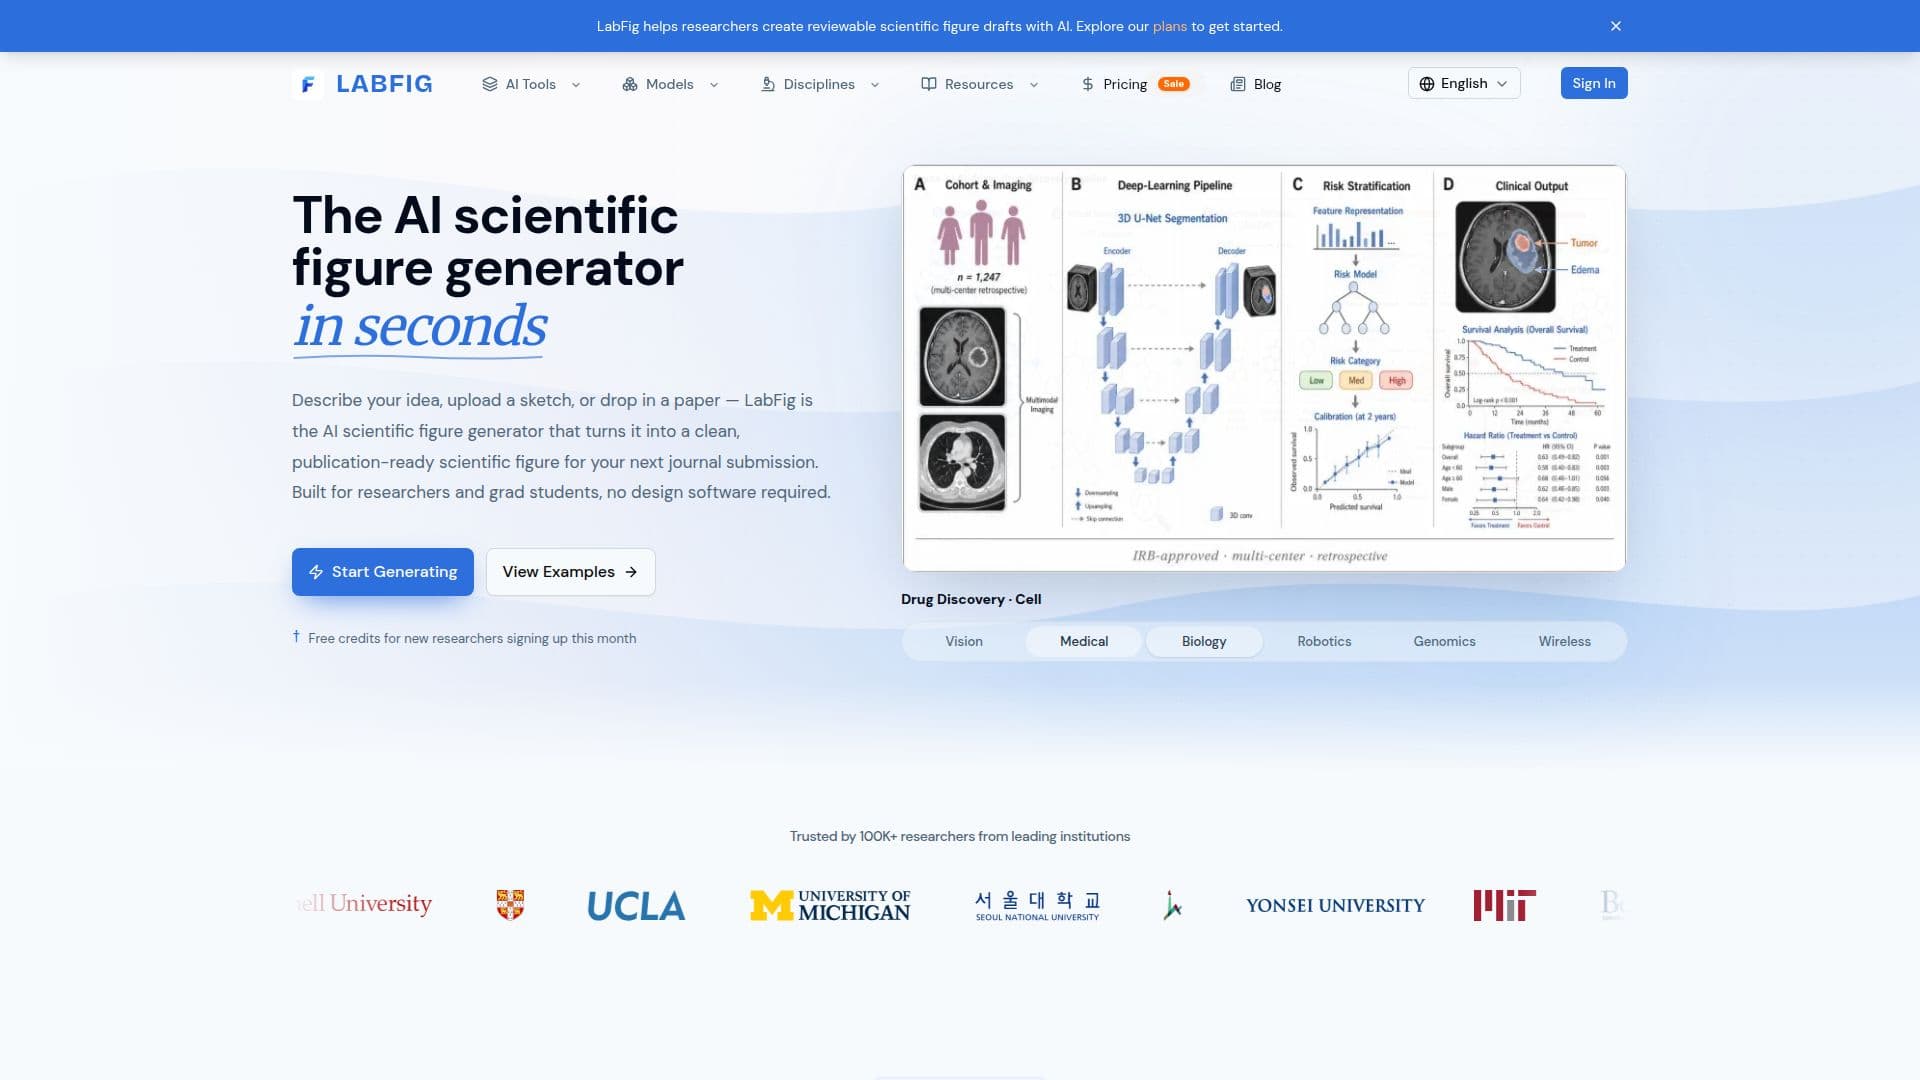The height and width of the screenshot is (1080, 1920).
Task: Click the Start Generating button
Action: pos(383,572)
